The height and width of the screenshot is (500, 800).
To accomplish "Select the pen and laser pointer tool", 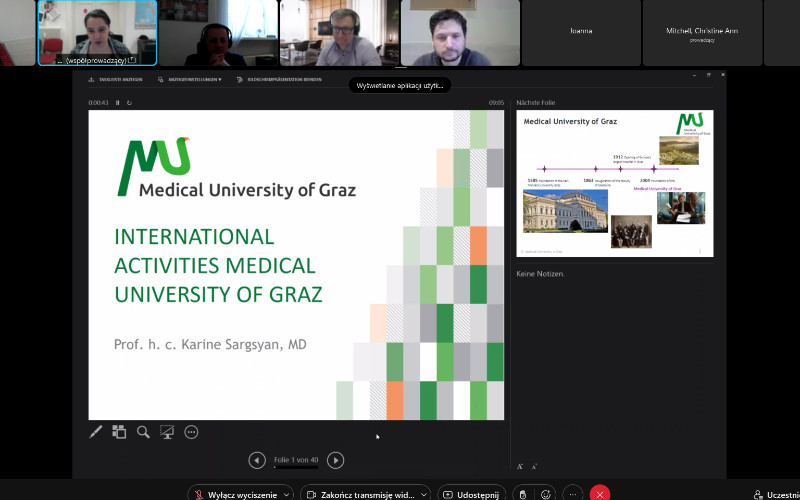I will (x=97, y=432).
